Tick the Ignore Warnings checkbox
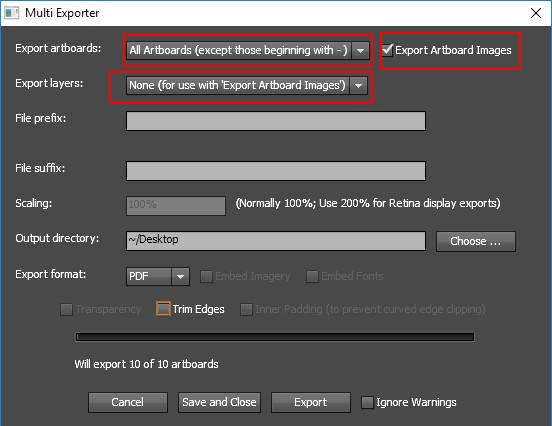Viewport: 552px width, 426px height. click(367, 402)
